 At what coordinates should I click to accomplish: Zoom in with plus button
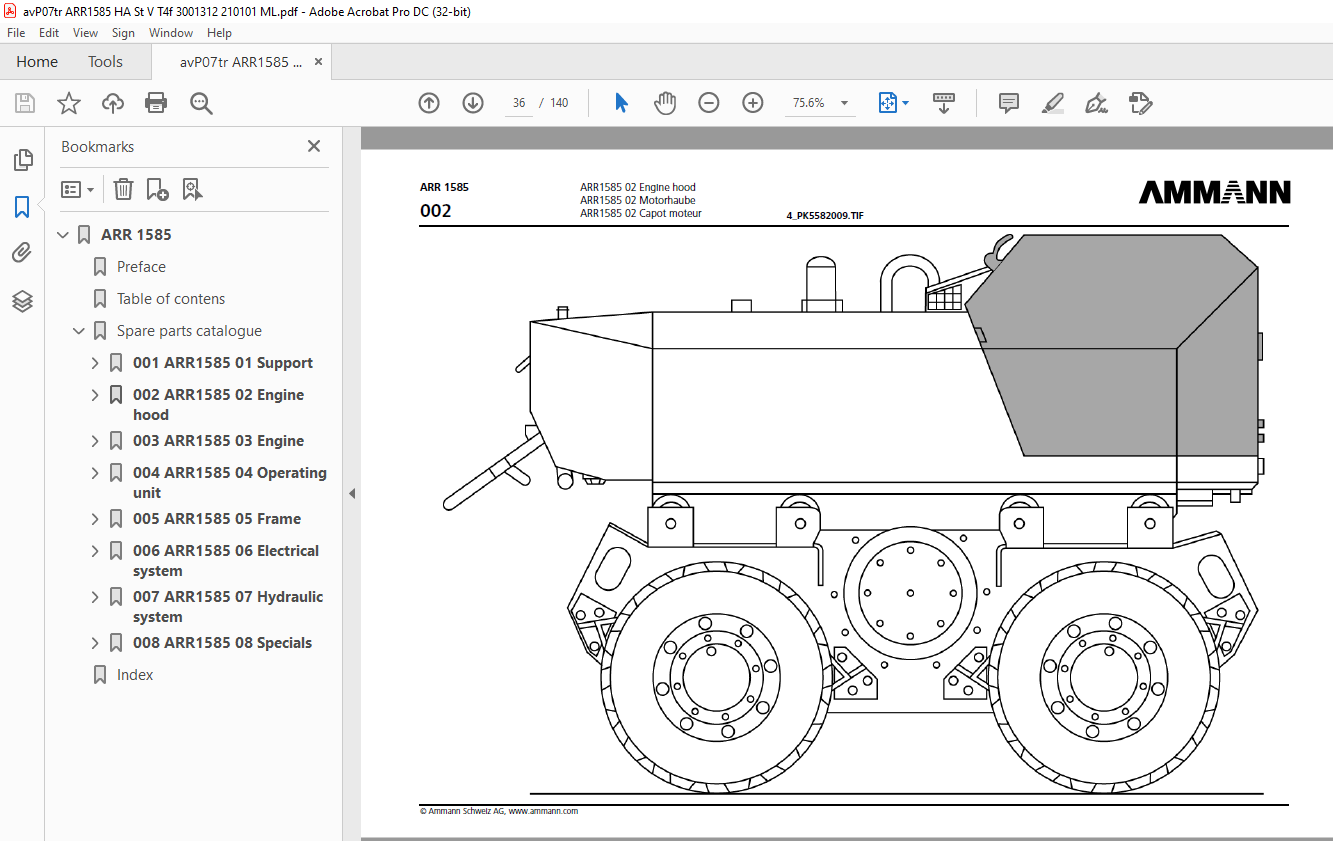pos(753,103)
